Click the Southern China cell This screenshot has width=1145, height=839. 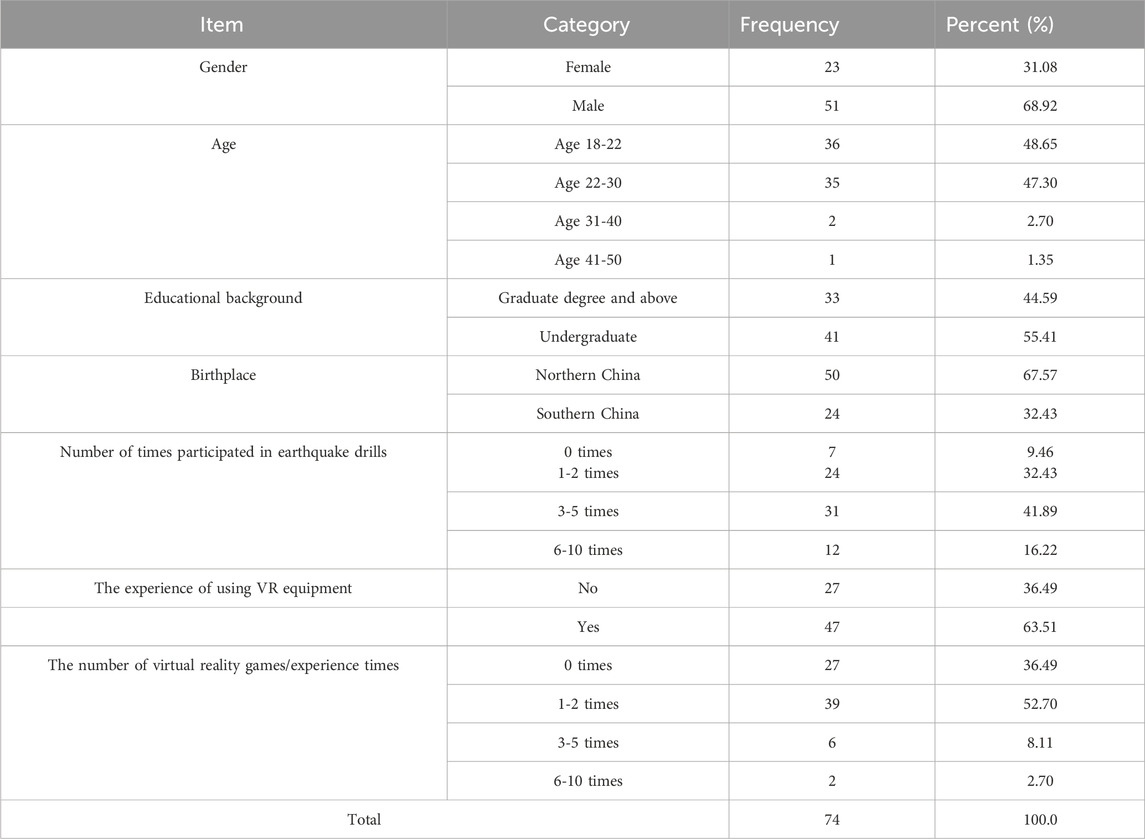tap(586, 414)
